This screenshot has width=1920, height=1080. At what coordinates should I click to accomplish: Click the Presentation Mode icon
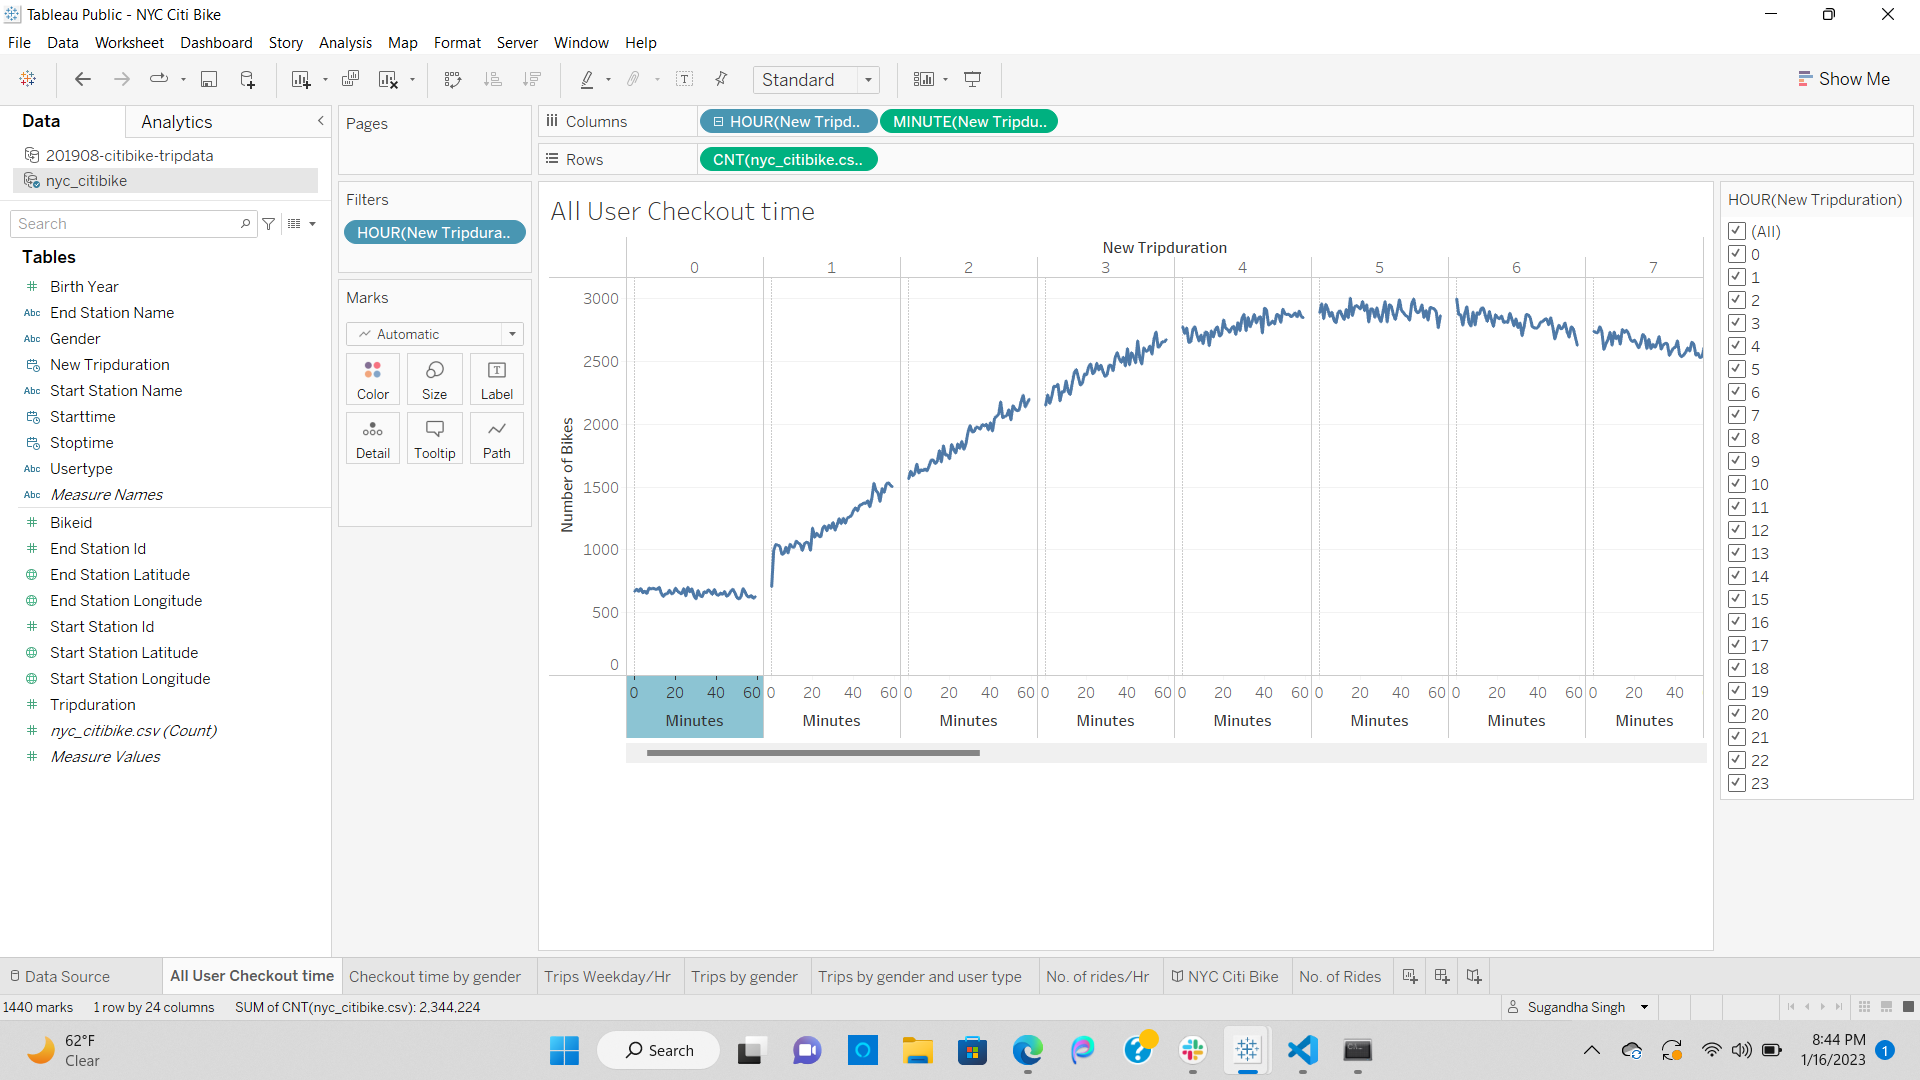click(x=972, y=79)
